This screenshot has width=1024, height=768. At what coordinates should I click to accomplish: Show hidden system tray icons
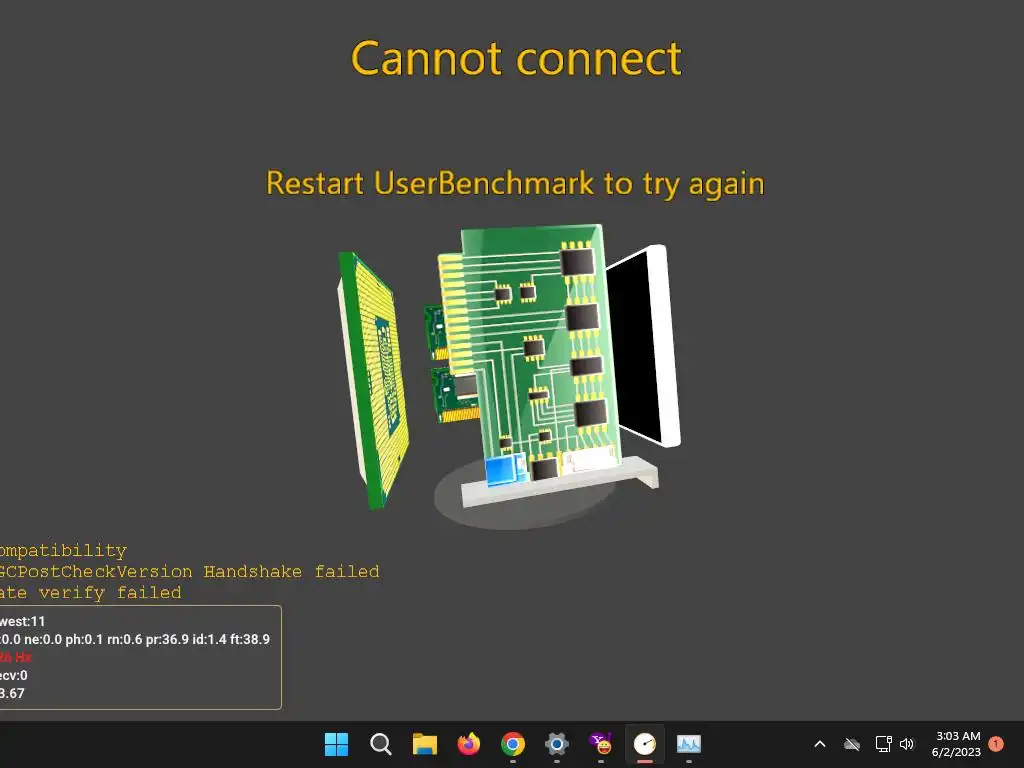[x=820, y=744]
